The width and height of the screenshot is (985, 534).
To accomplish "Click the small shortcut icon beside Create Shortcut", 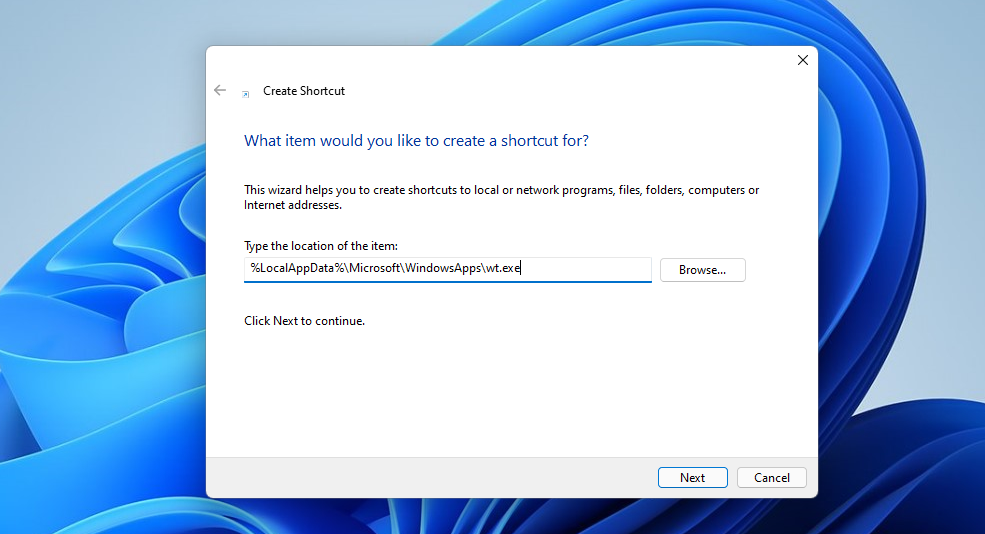I will pos(246,94).
